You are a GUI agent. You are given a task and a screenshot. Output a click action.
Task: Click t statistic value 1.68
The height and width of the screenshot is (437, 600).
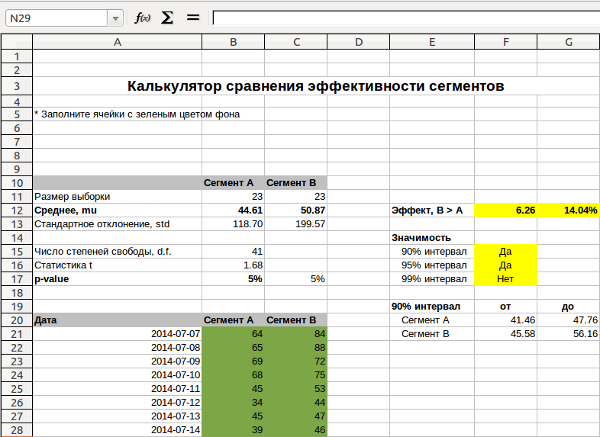pos(253,265)
